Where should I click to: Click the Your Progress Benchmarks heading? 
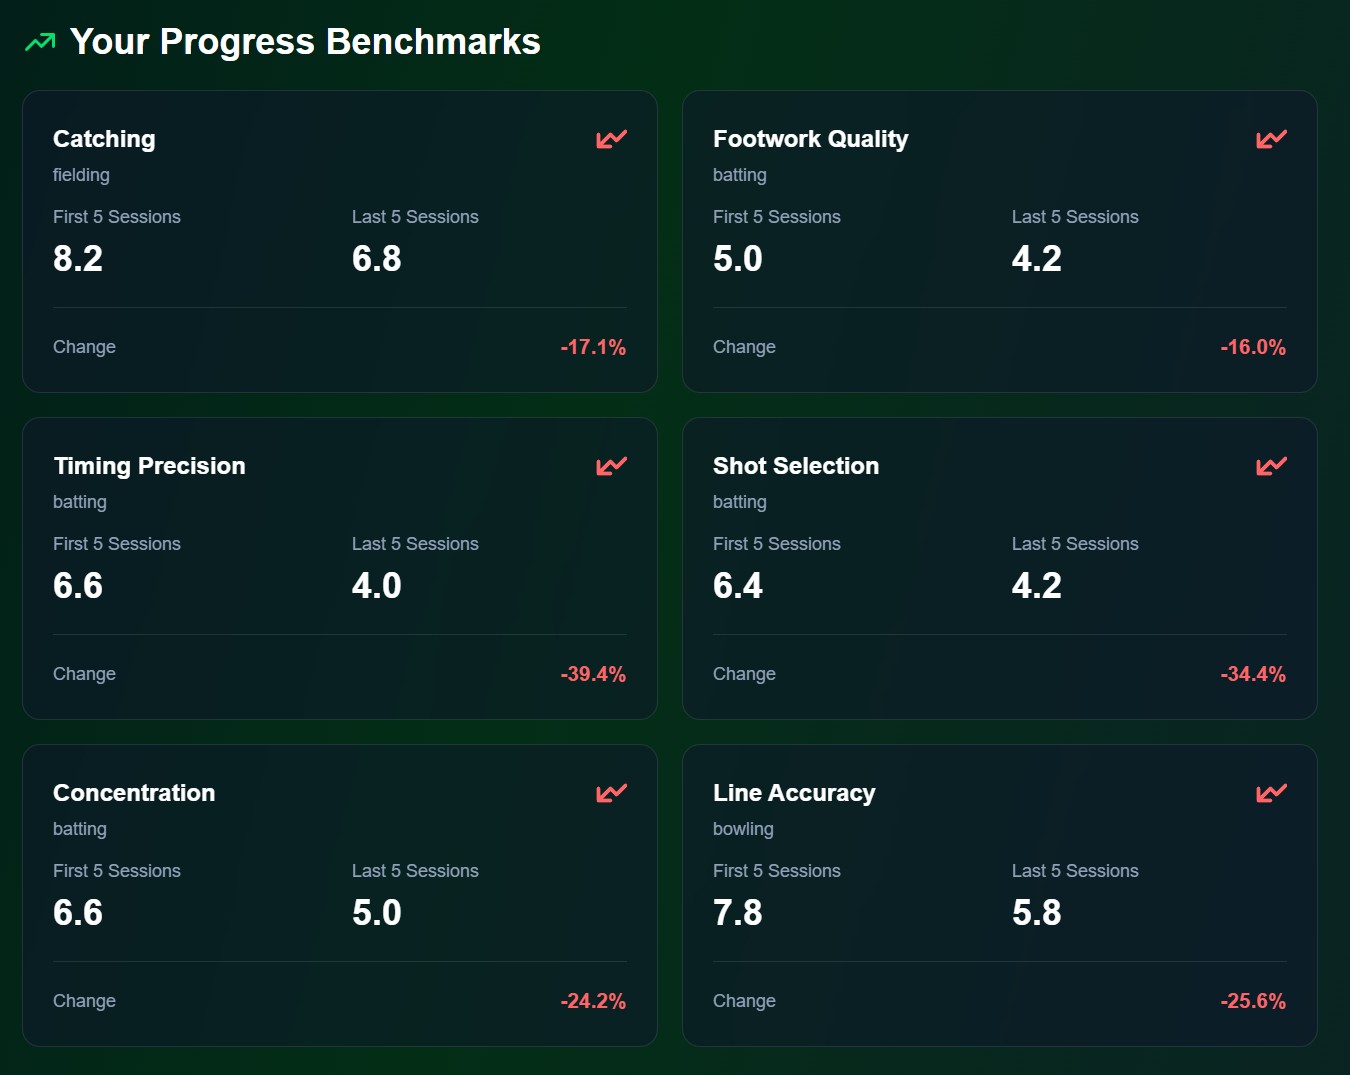304,42
